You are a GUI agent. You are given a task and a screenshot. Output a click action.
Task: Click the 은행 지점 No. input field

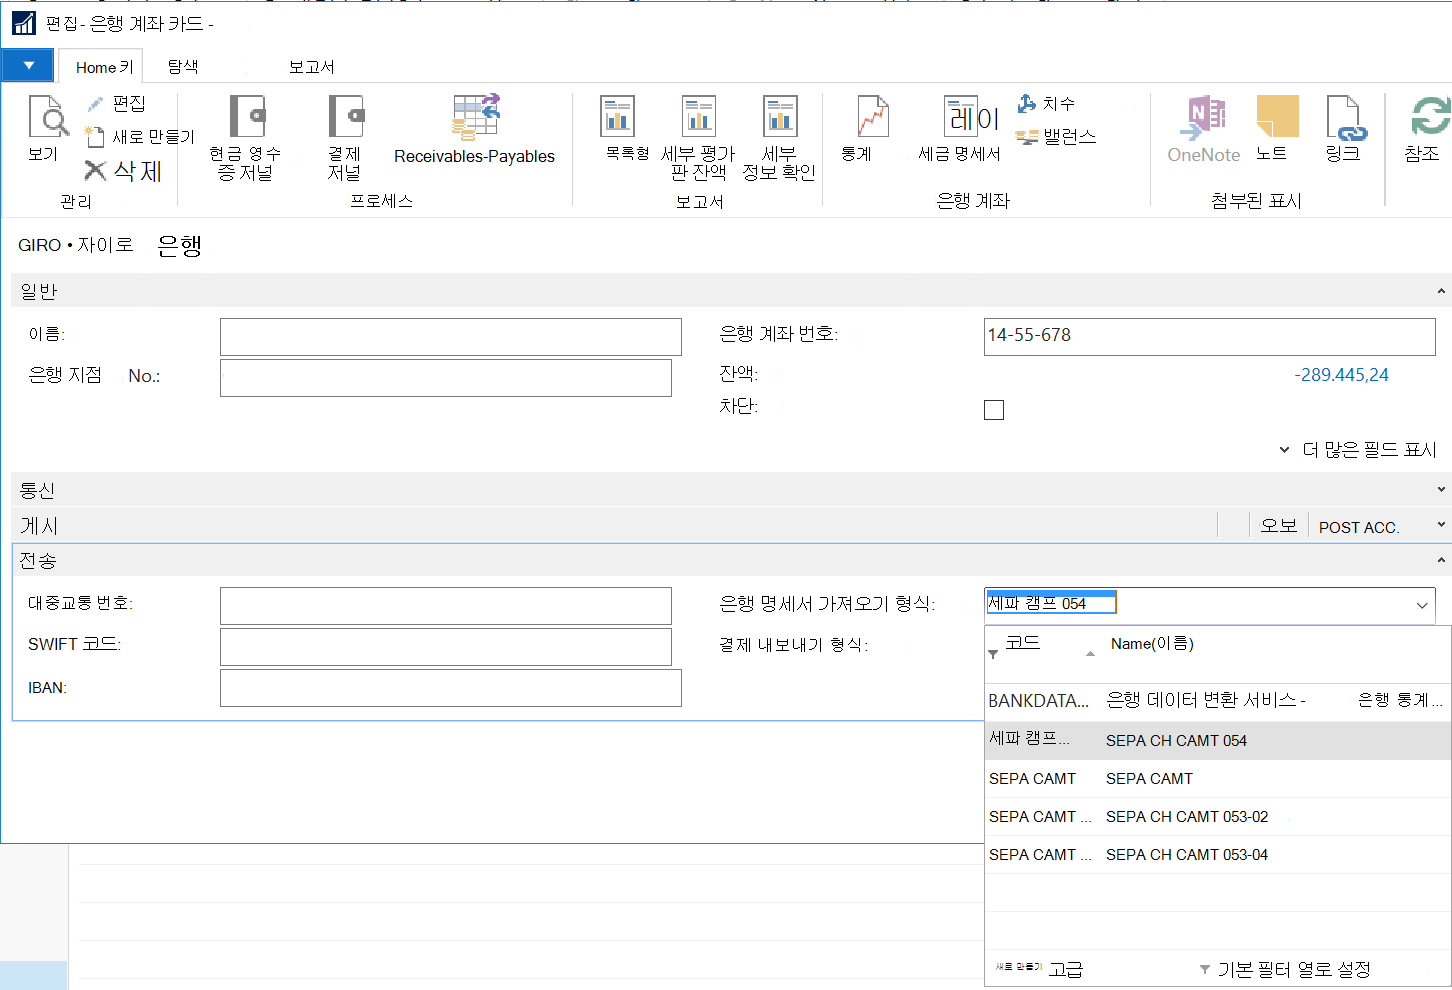point(446,378)
